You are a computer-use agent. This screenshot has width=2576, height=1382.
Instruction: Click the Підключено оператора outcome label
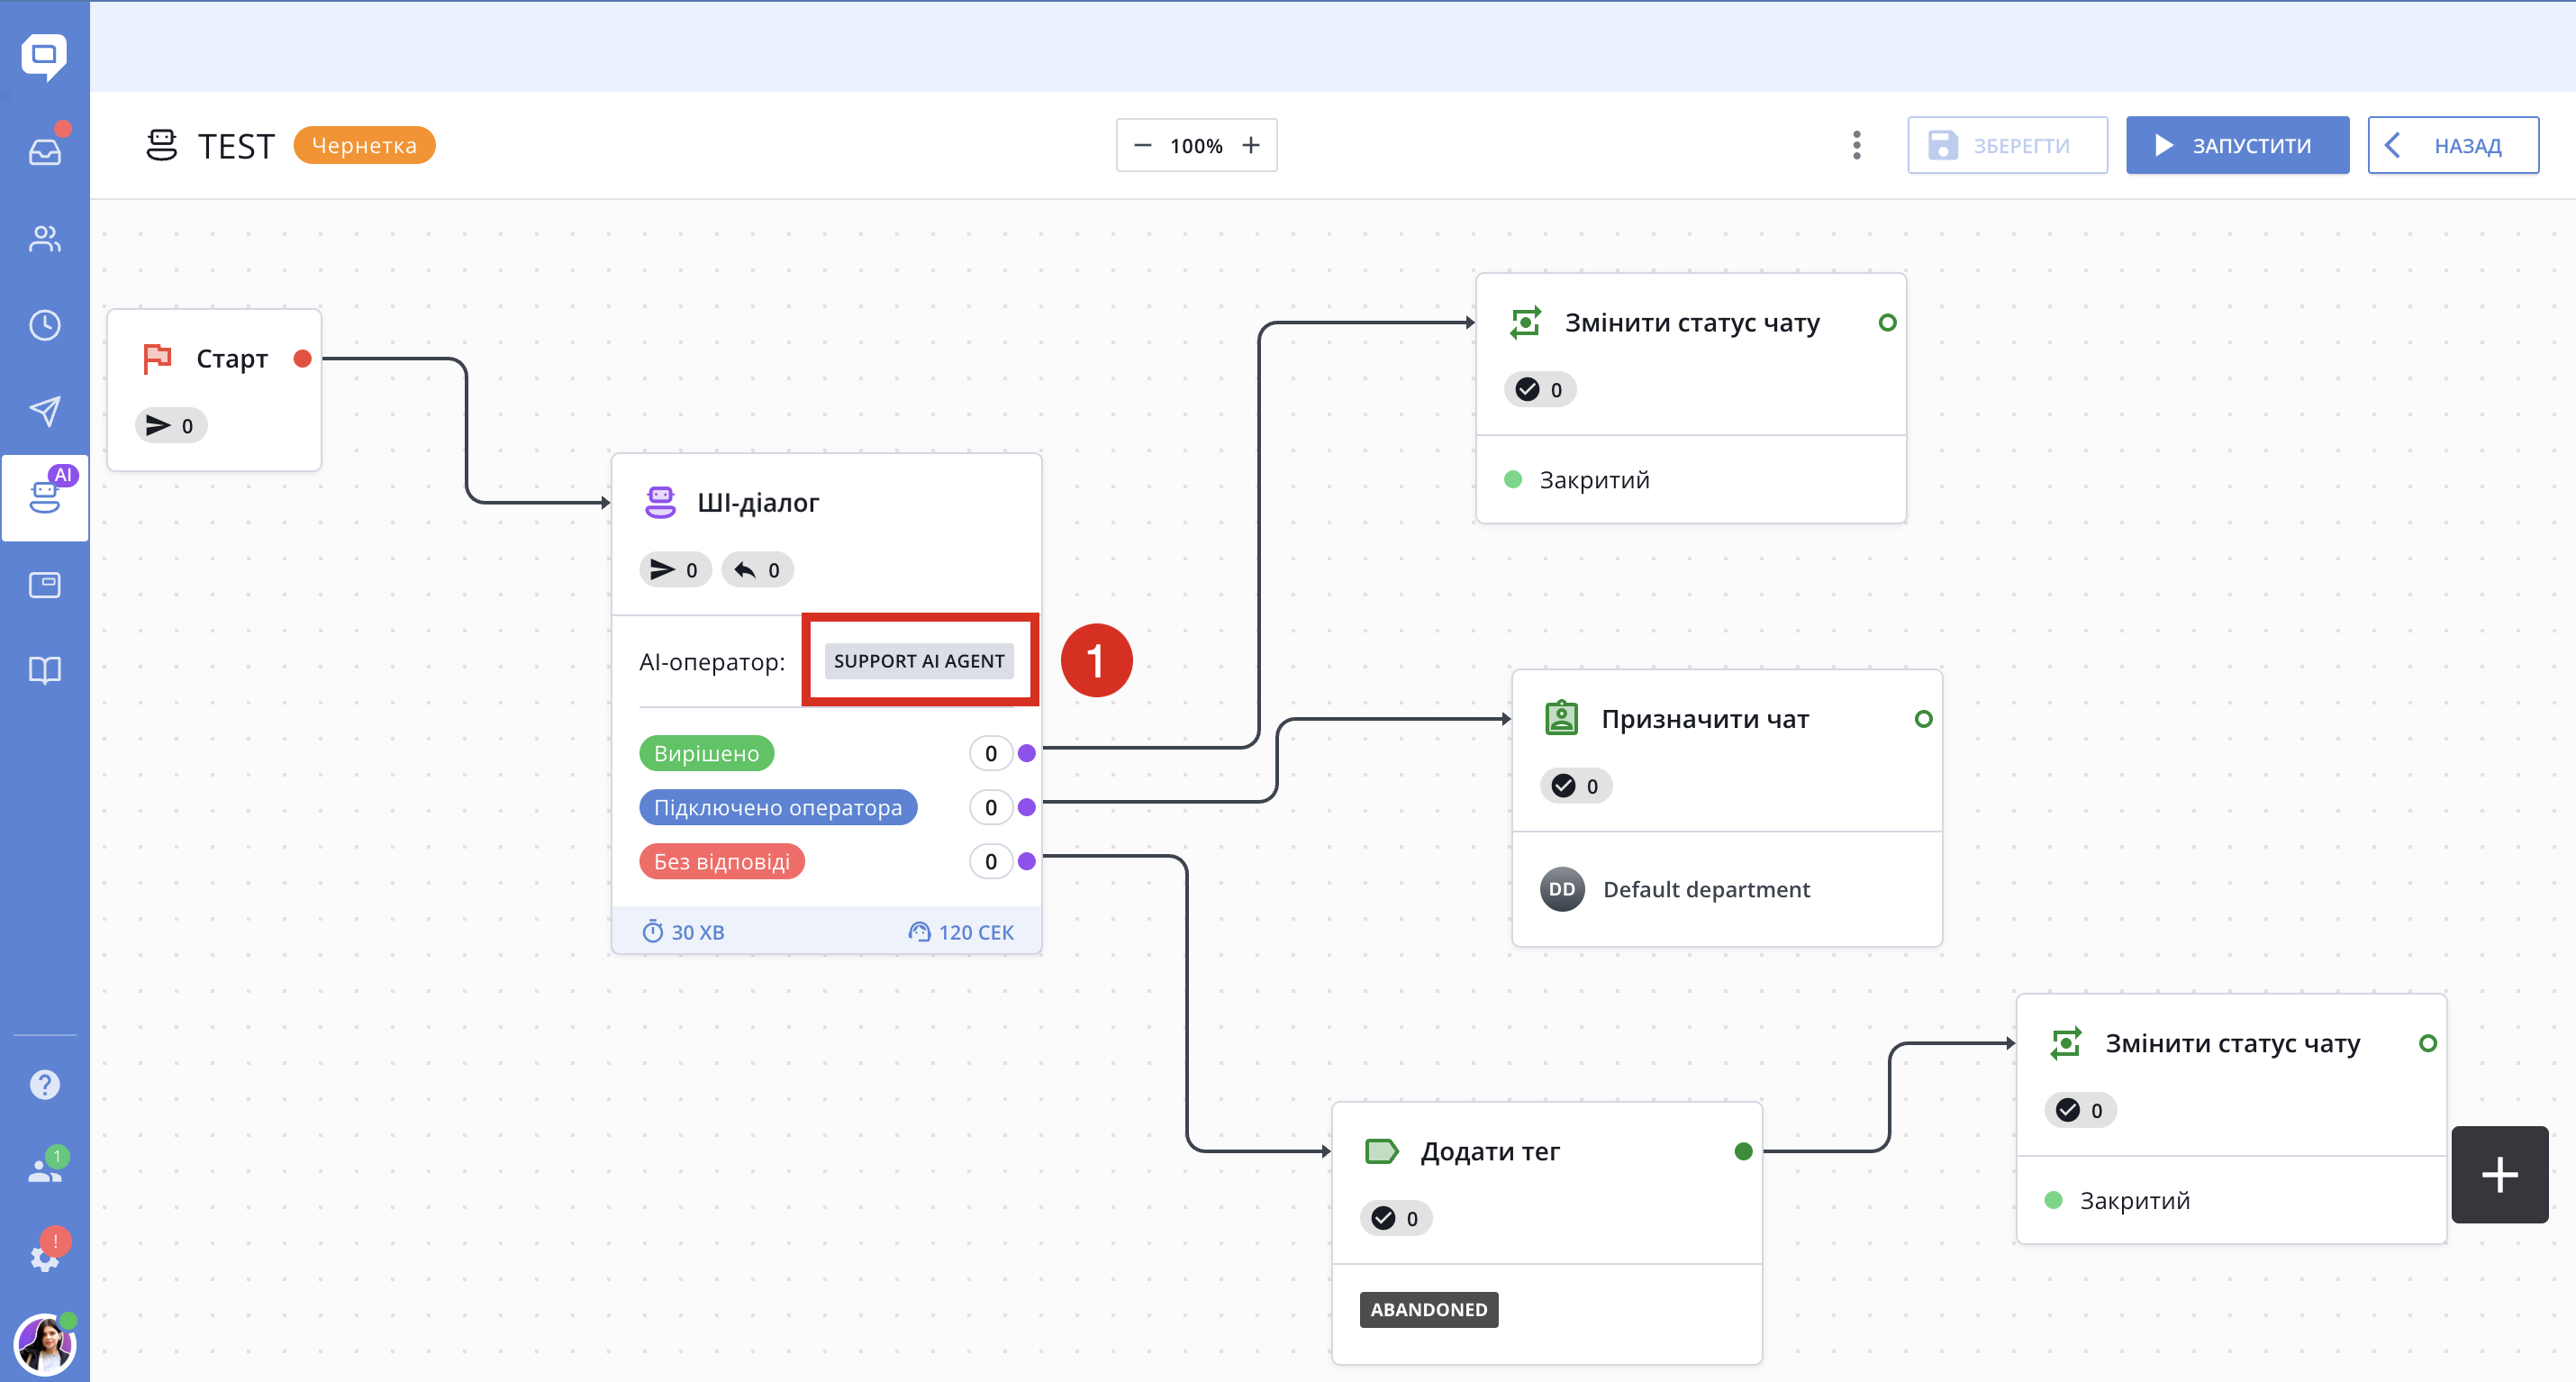pyautogui.click(x=778, y=807)
